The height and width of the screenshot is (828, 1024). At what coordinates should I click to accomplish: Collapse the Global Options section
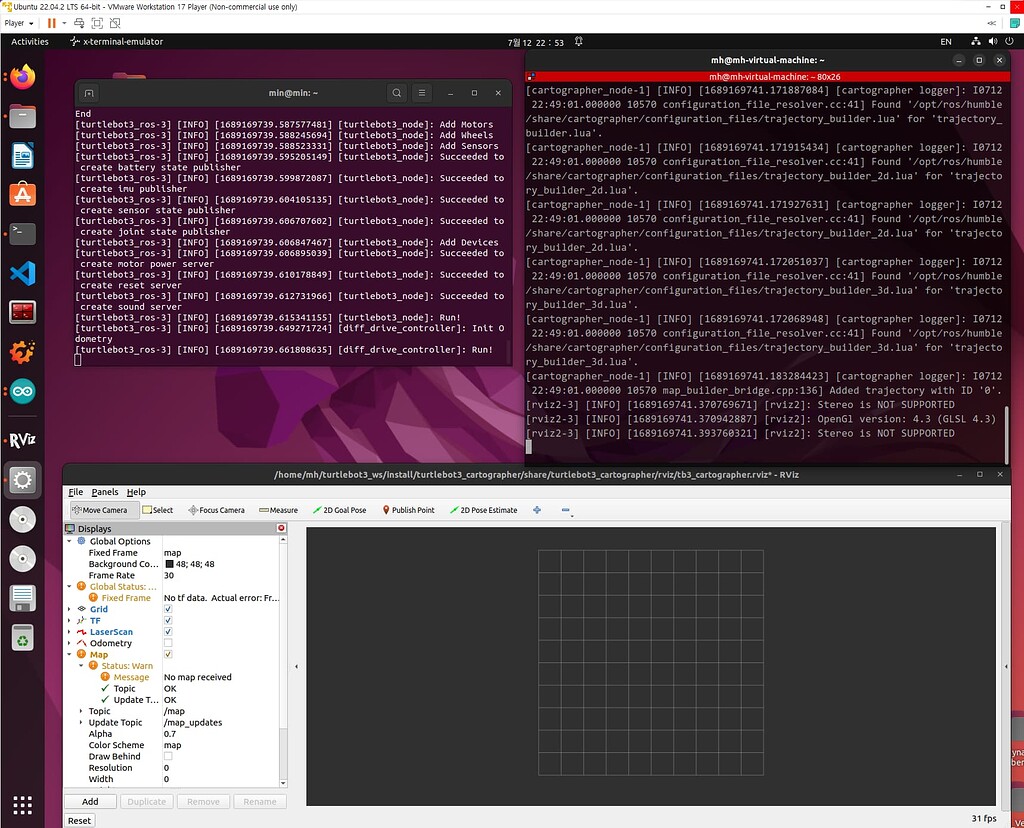(69, 541)
